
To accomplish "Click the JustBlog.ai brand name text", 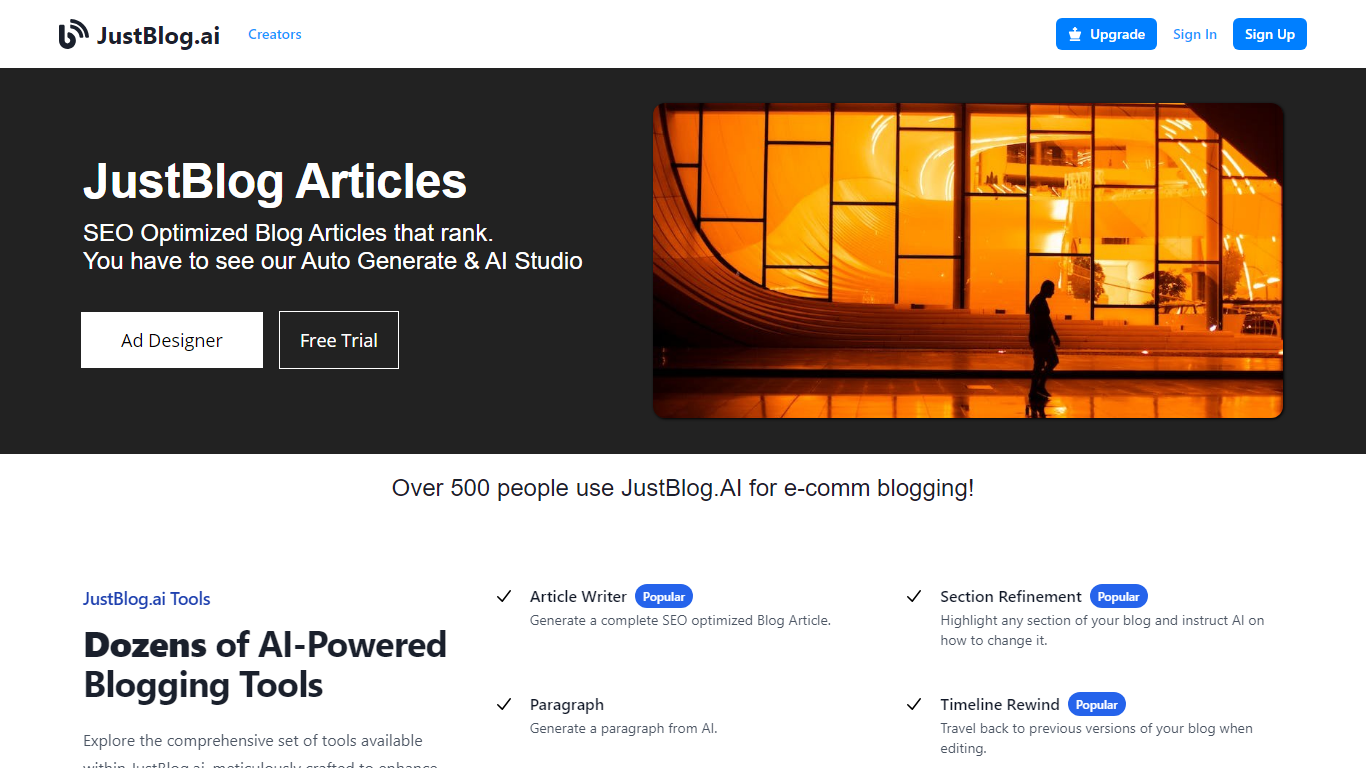I will pos(158,35).
